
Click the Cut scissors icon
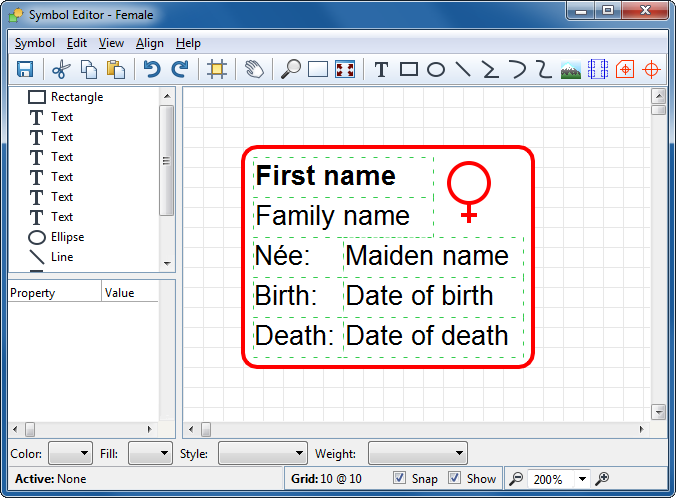(x=61, y=69)
